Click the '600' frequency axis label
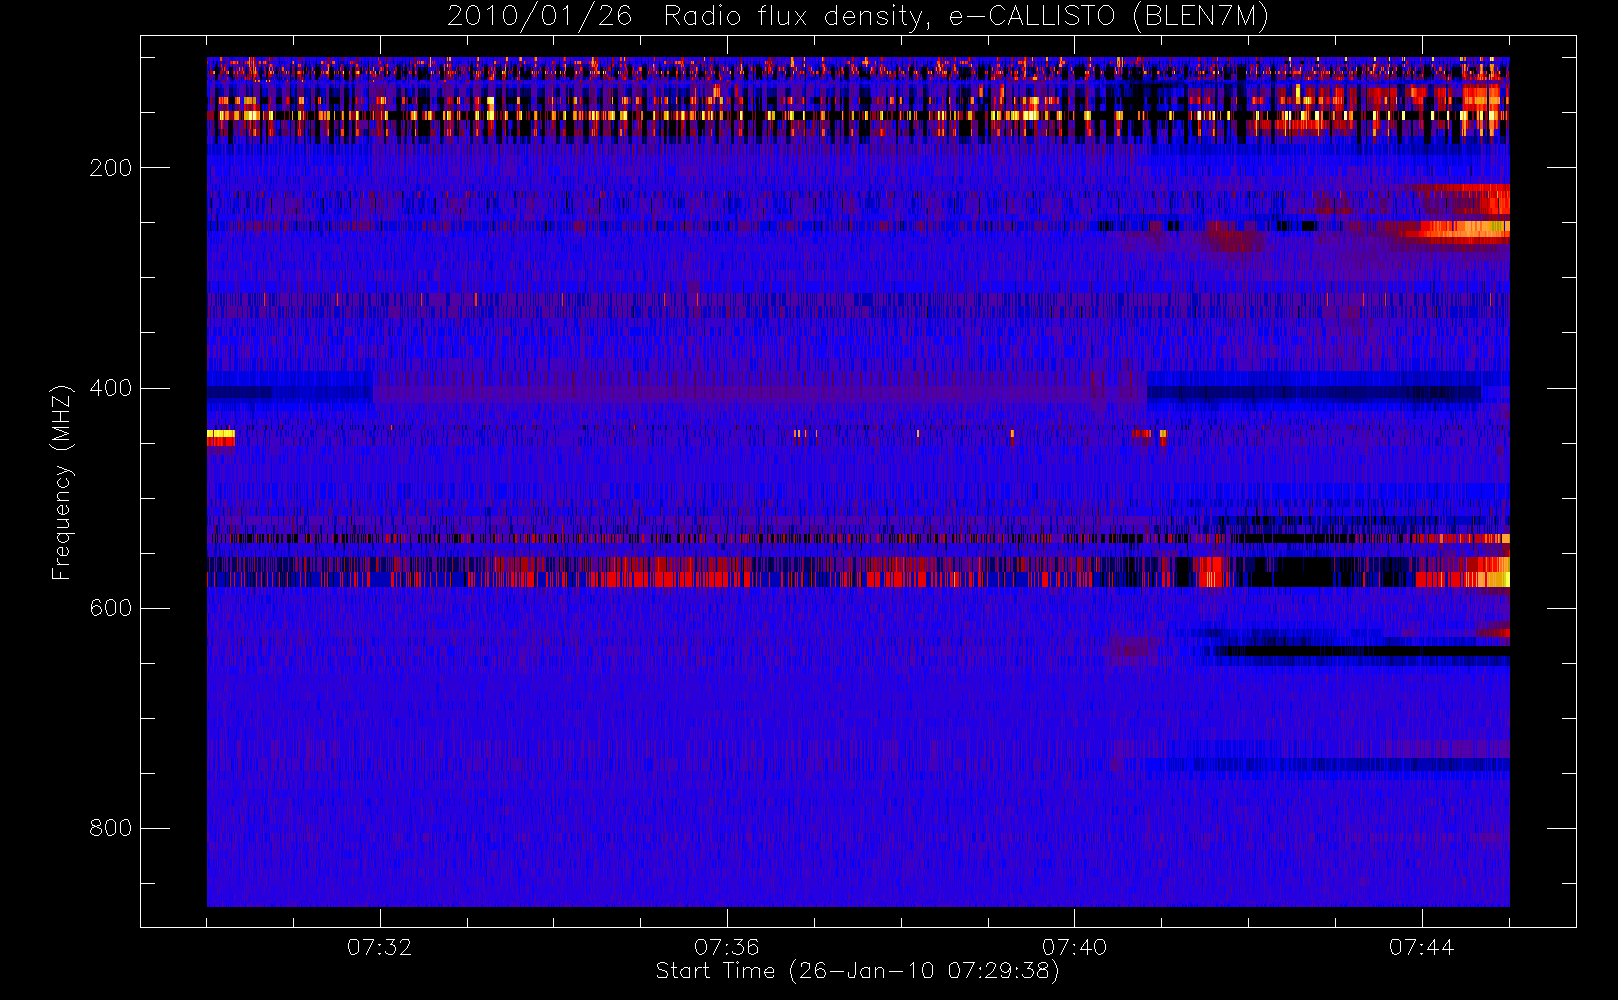Screen dimensions: 1618x1000 pos(111,608)
